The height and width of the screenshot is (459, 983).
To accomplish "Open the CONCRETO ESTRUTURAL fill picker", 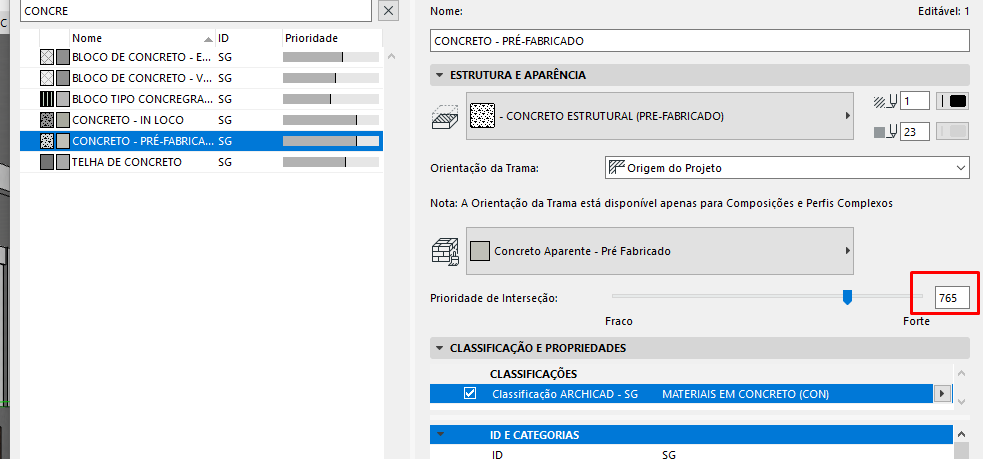I will 659,116.
